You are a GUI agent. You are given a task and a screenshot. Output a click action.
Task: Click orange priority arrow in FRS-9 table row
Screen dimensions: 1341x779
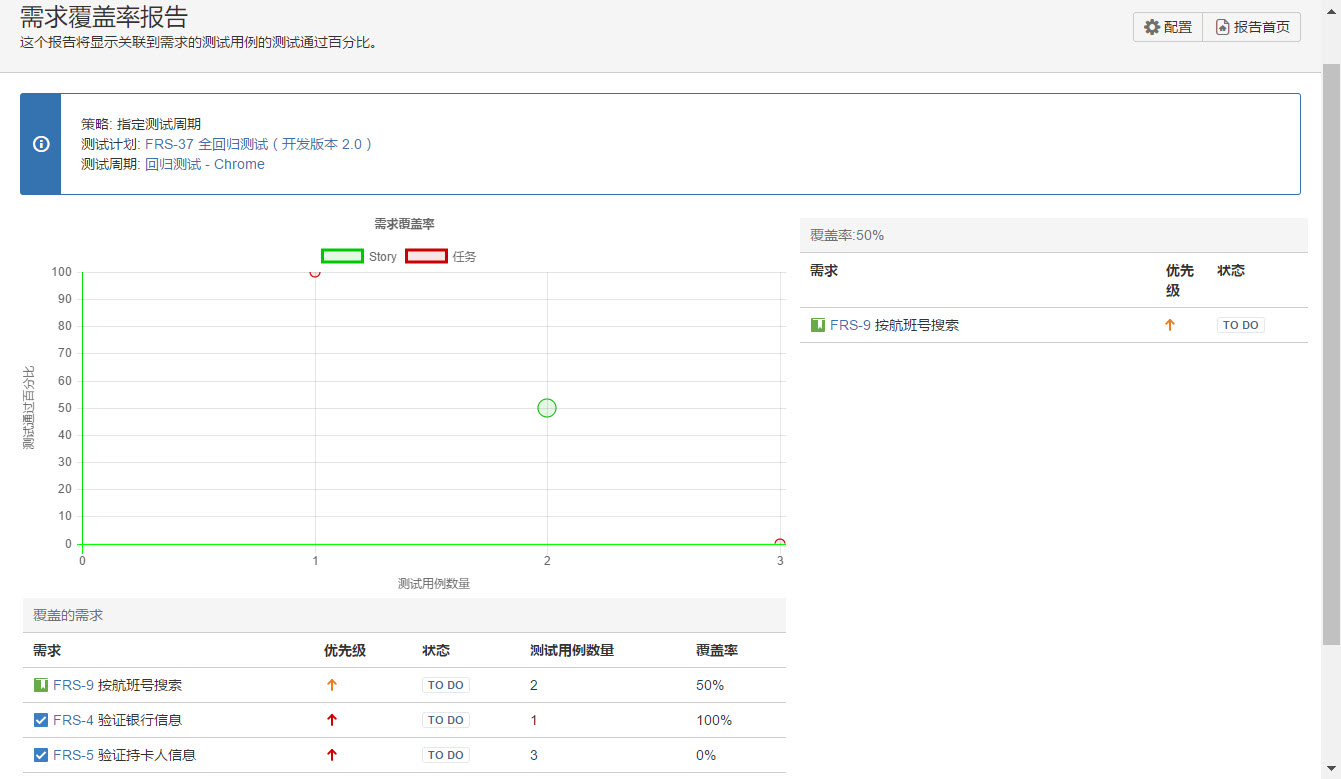pyautogui.click(x=332, y=685)
